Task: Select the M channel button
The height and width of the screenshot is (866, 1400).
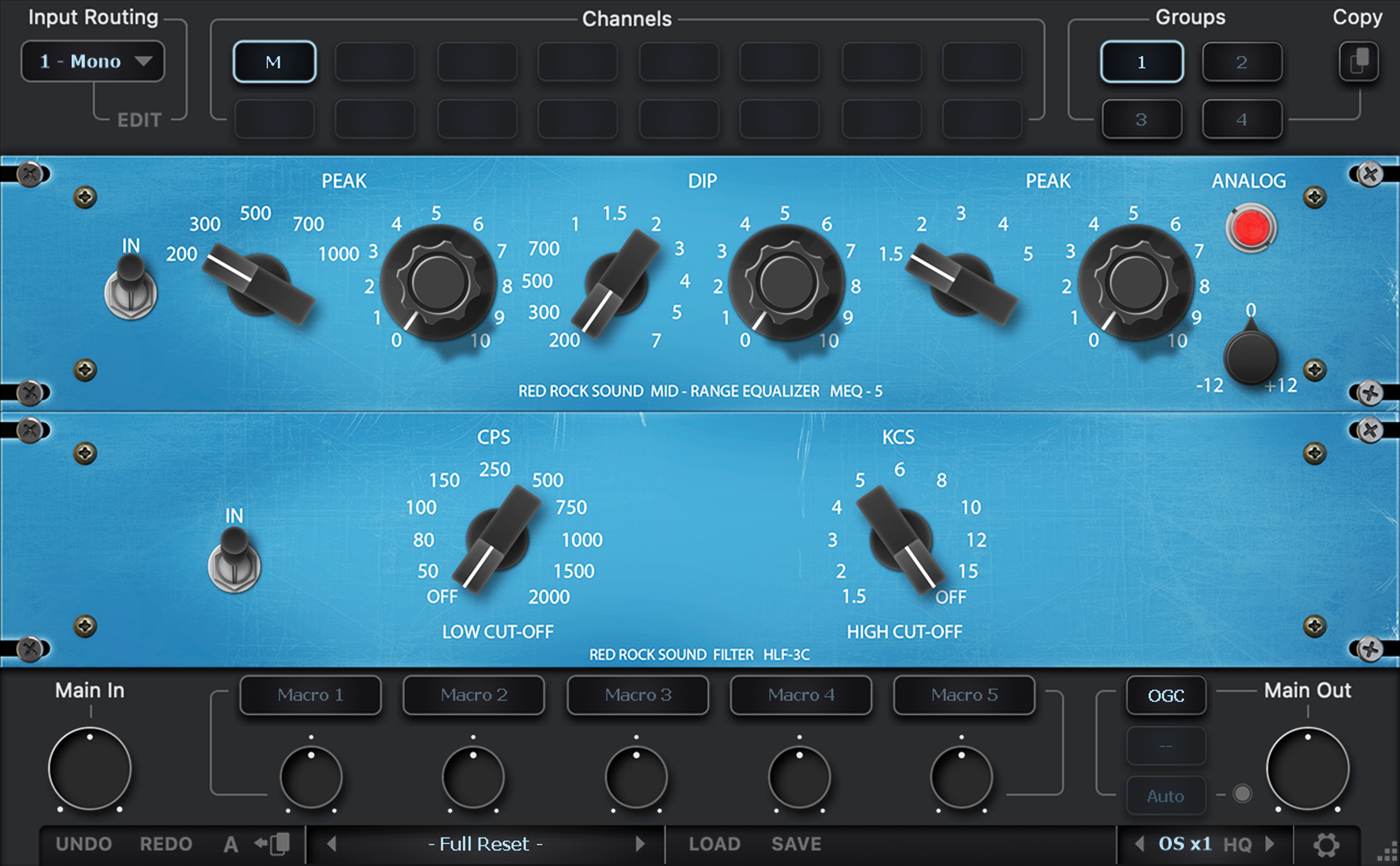Action: click(x=274, y=62)
